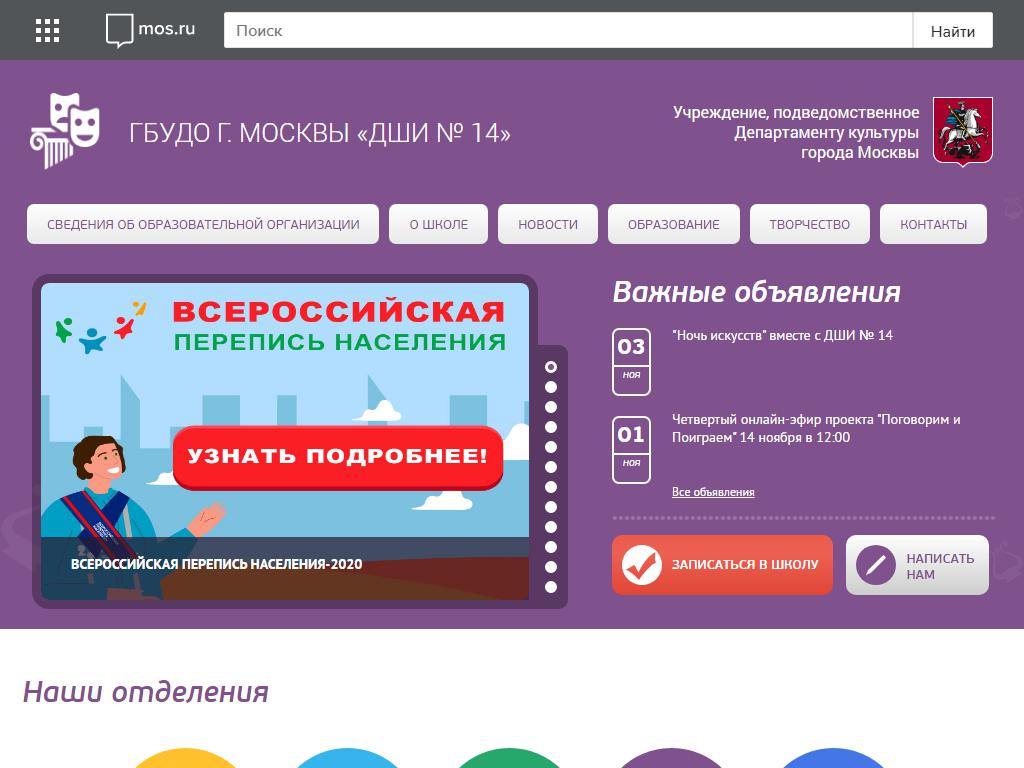Expand the 'Сведения об образовательной организации' menu
Screen dimensions: 1024x768
pos(203,224)
